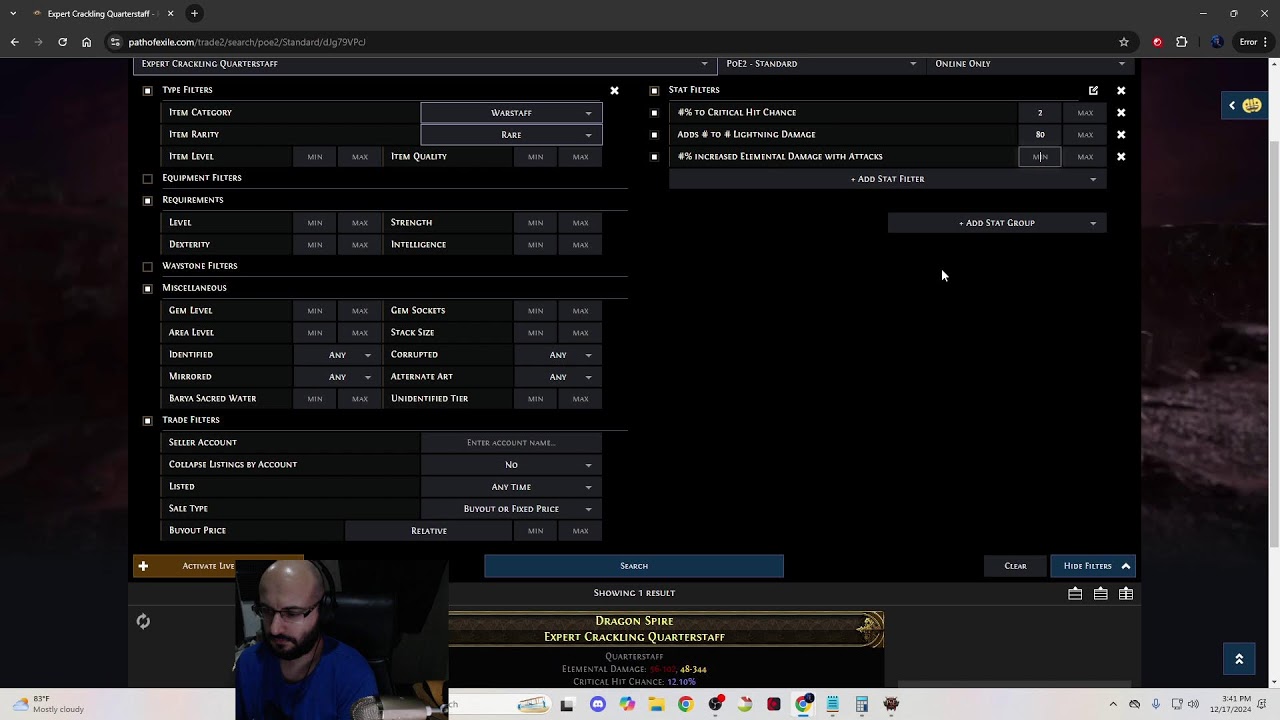Open the PoE2 - Standard league dropdown
The image size is (1280, 720).
(x=820, y=64)
